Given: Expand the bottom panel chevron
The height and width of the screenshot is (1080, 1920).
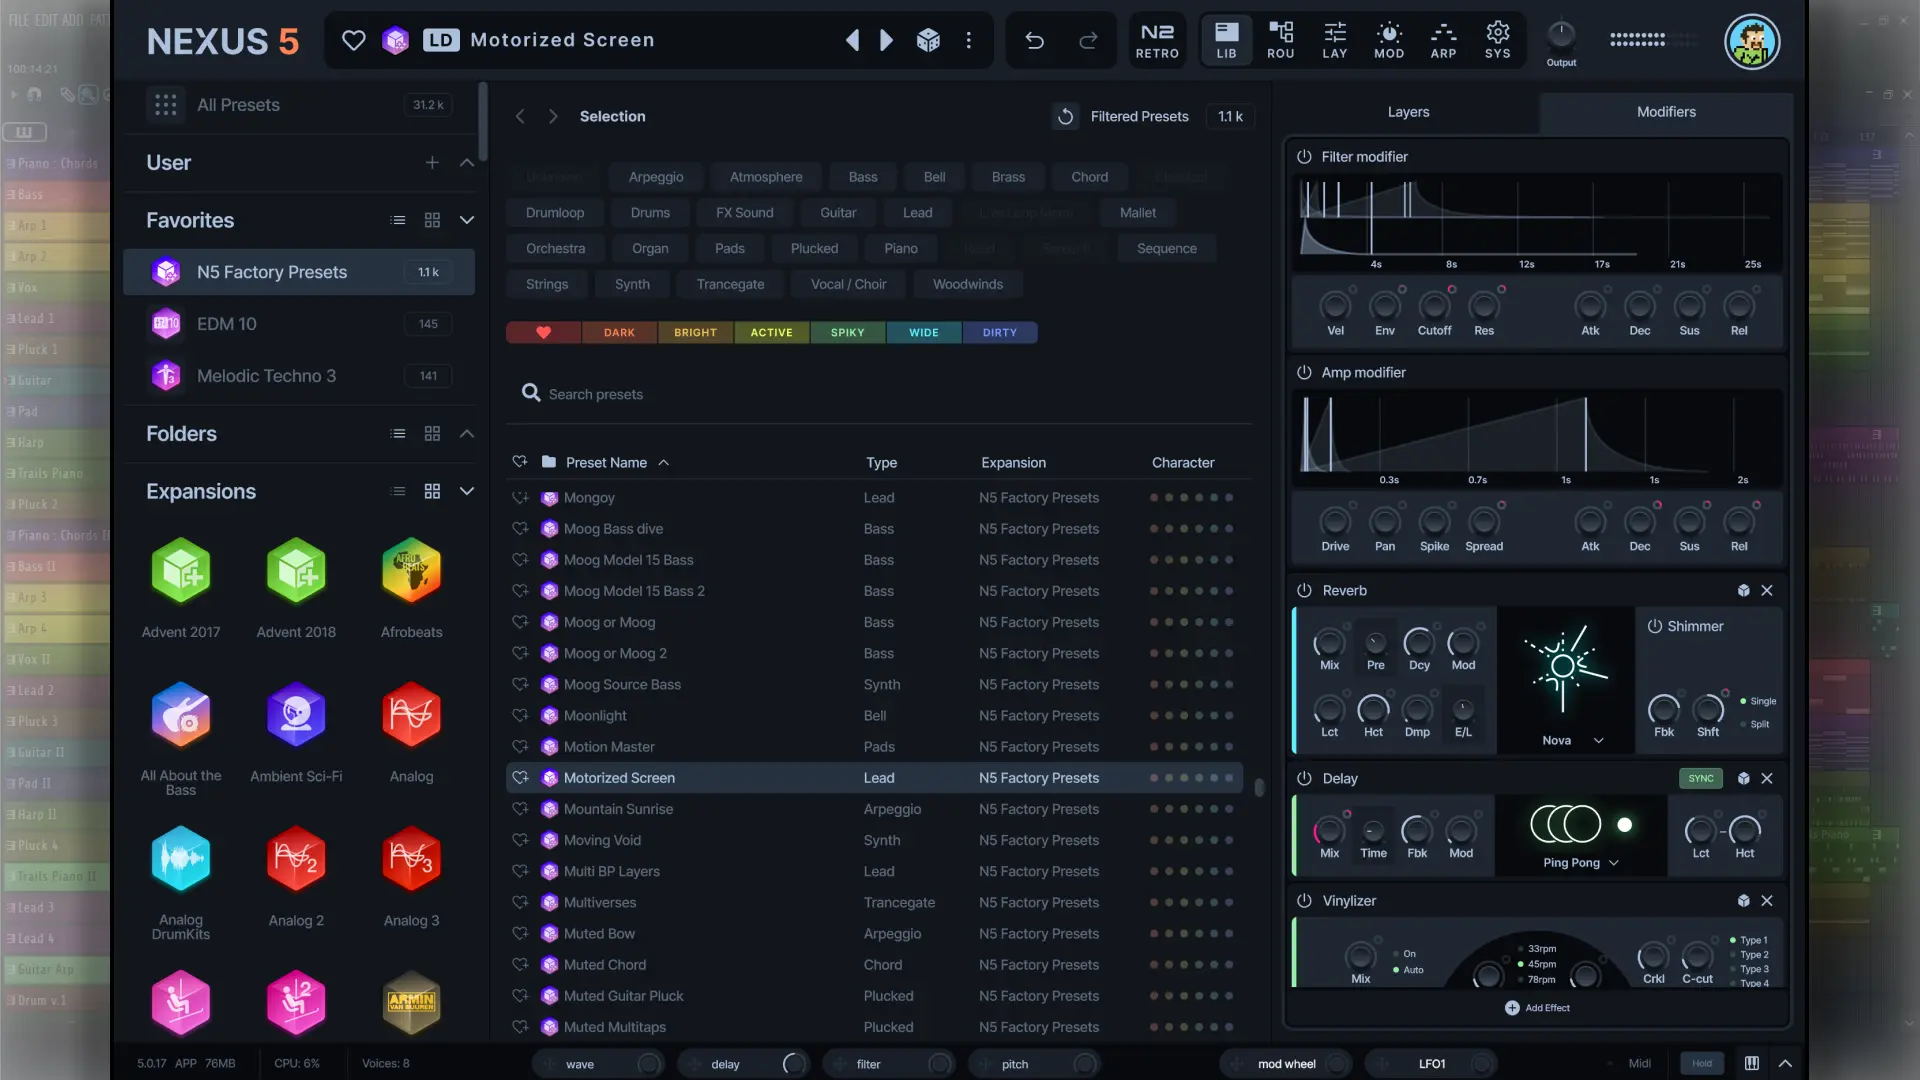Looking at the screenshot, I should 1785,1064.
